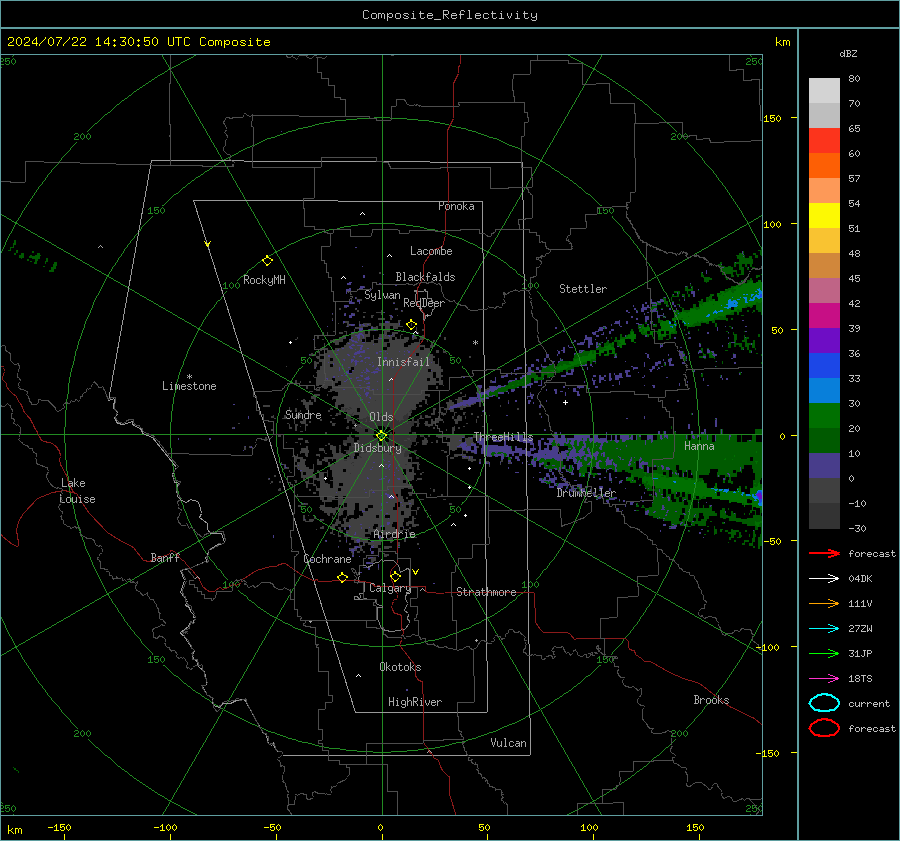Click the red forecast arrow in legend
900x841 pixels.
point(824,553)
